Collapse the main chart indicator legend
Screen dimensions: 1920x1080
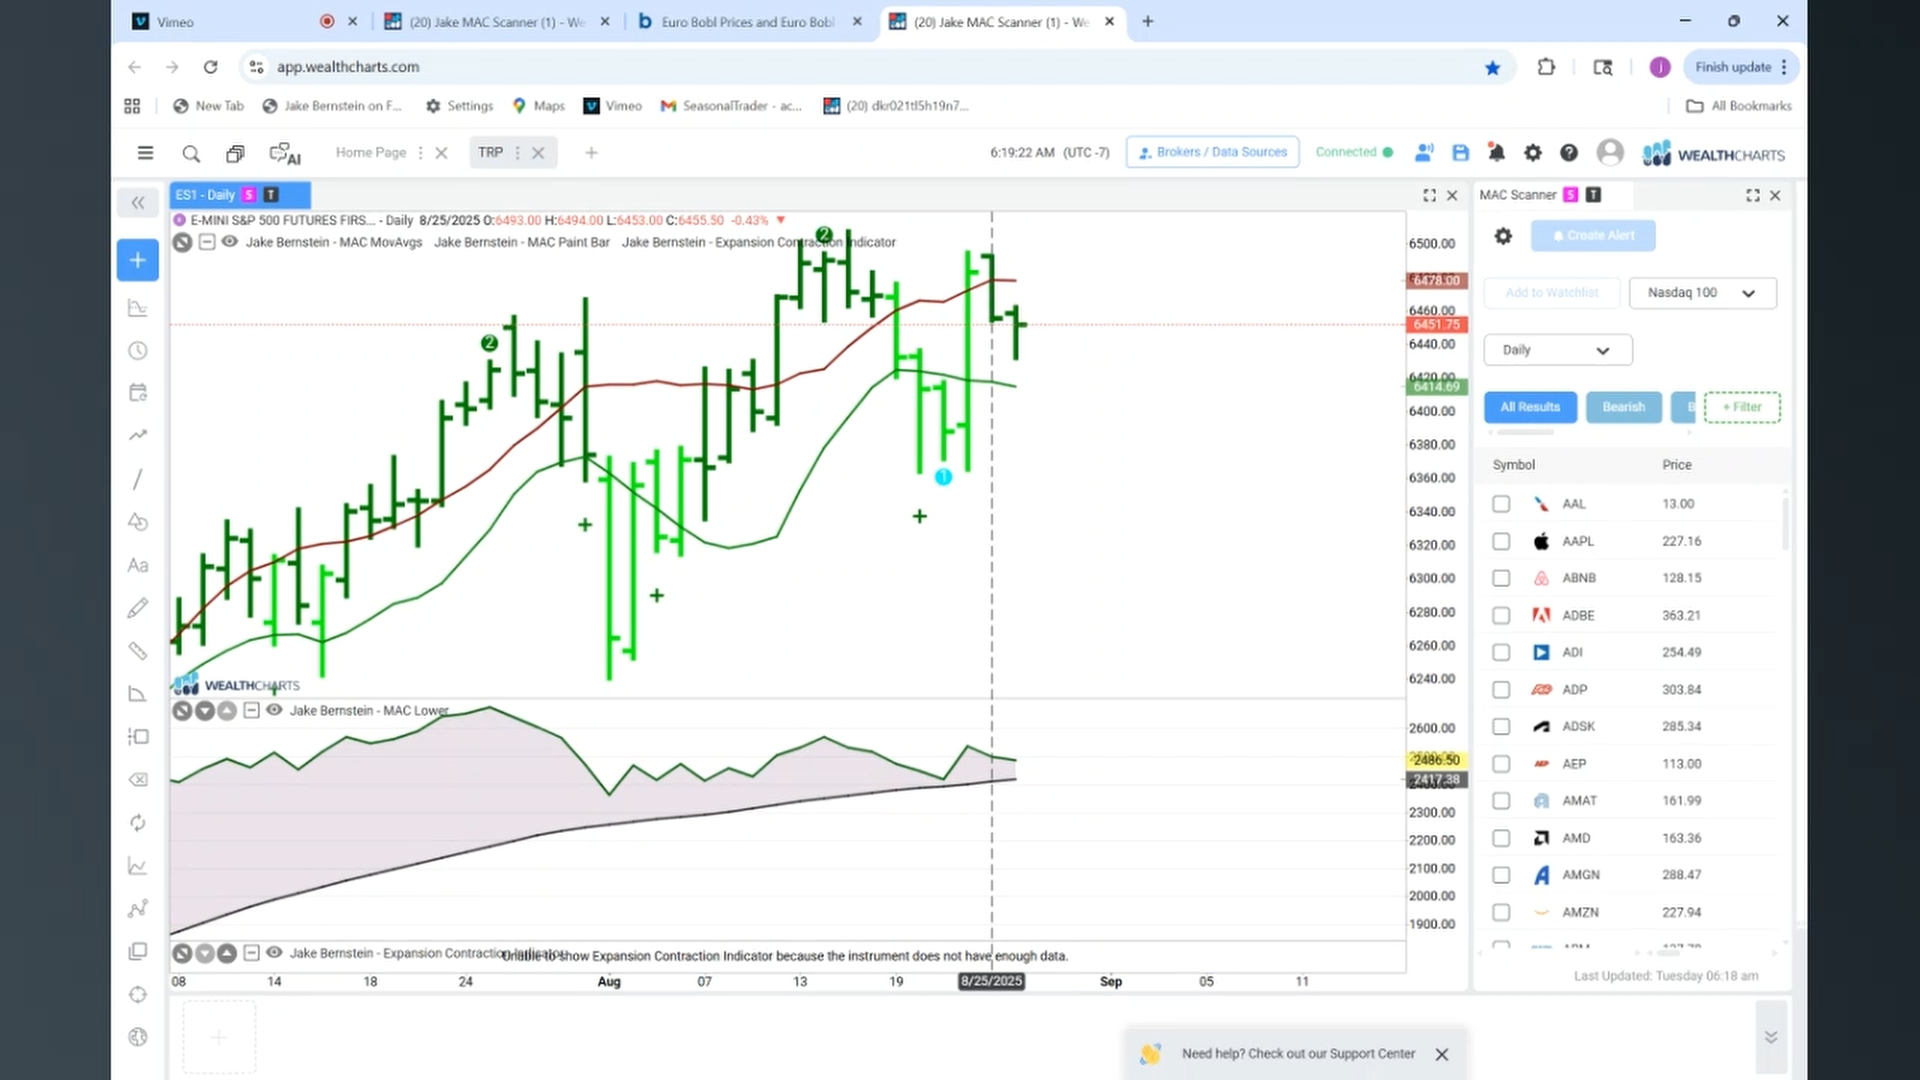[x=207, y=242]
